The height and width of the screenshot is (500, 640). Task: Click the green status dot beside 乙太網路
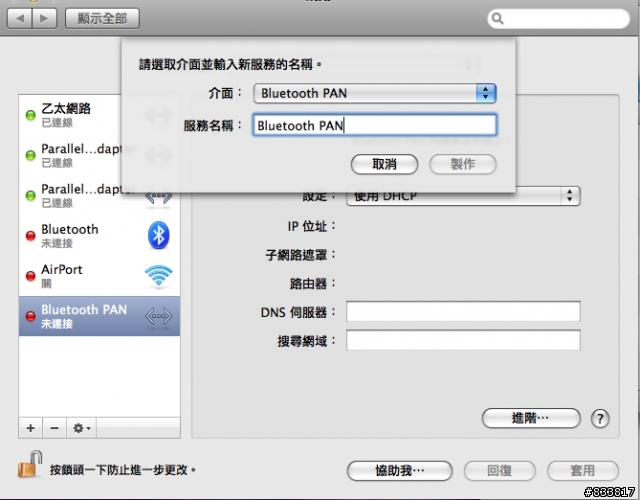pos(31,115)
